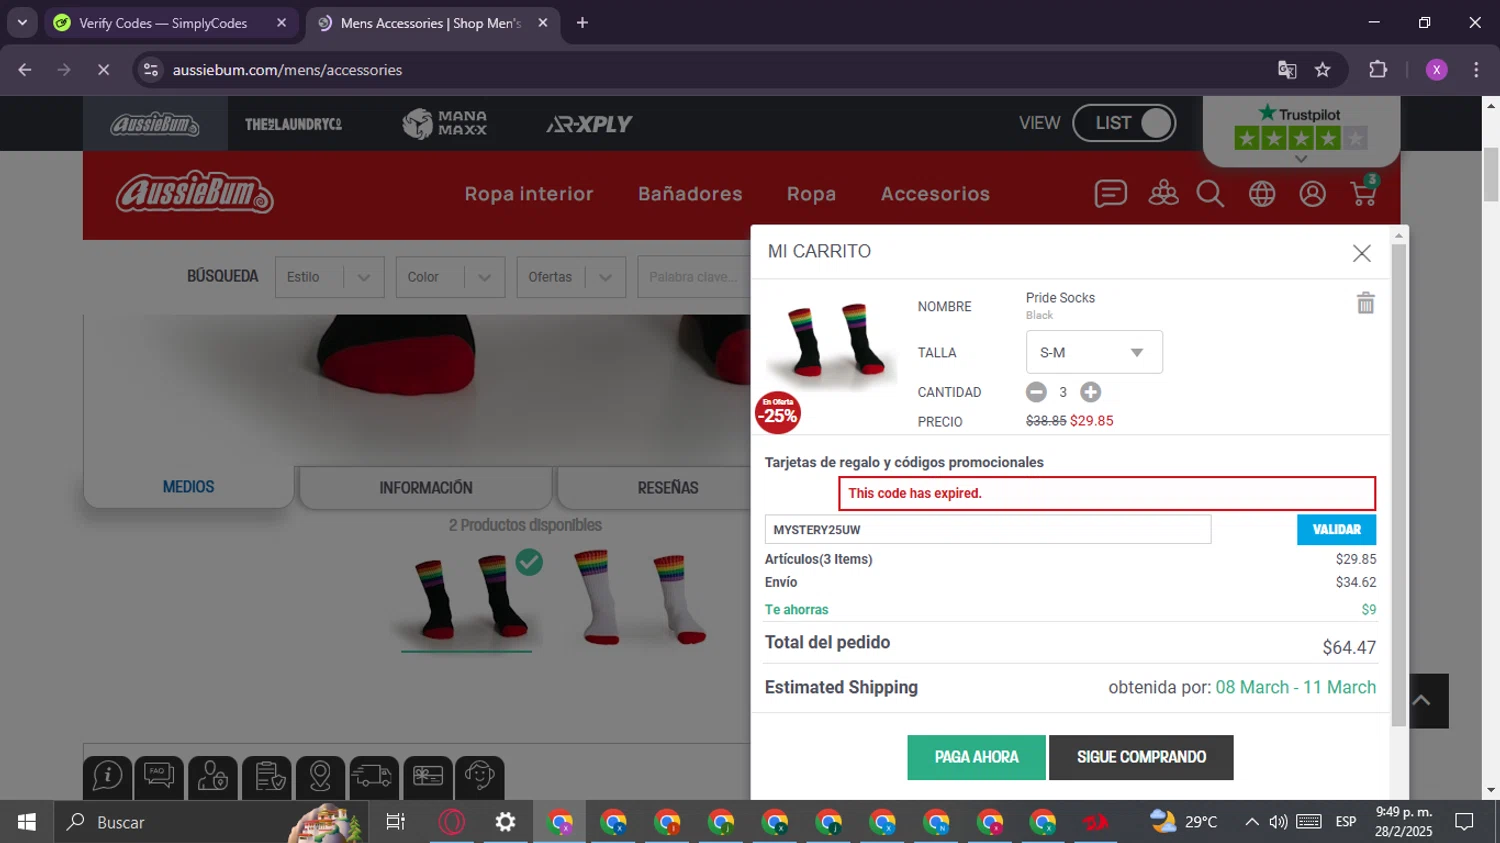The image size is (1500, 843).
Task: Open the community people icon in the header
Action: tap(1163, 193)
